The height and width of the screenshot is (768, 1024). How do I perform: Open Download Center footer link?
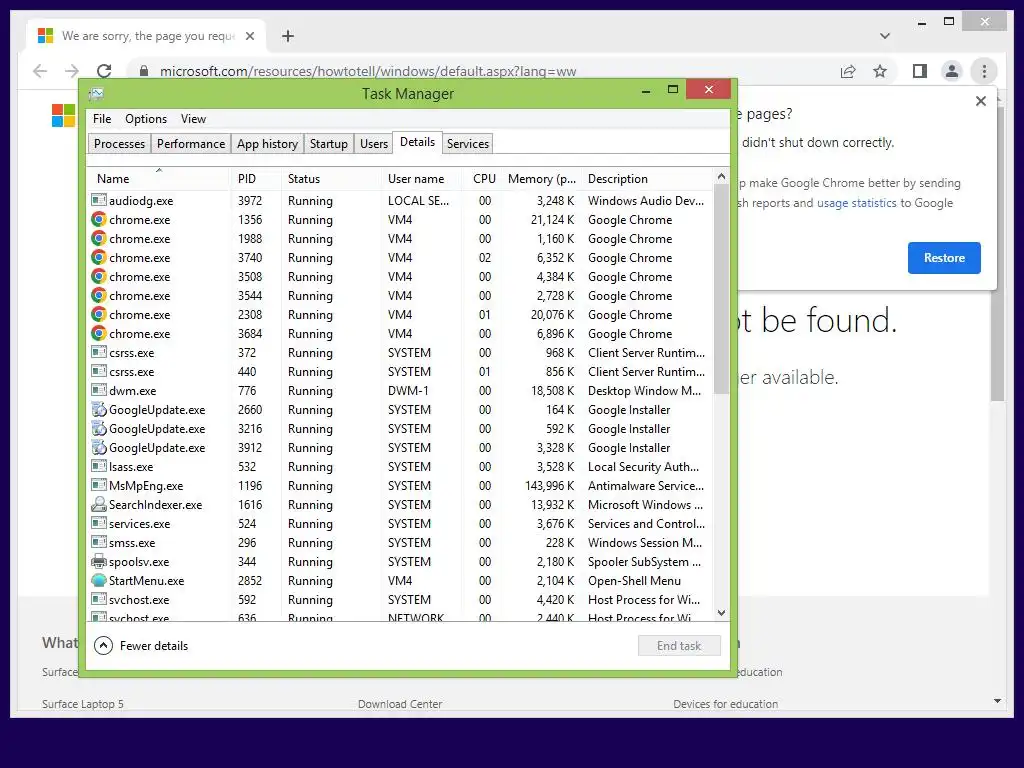(400, 704)
